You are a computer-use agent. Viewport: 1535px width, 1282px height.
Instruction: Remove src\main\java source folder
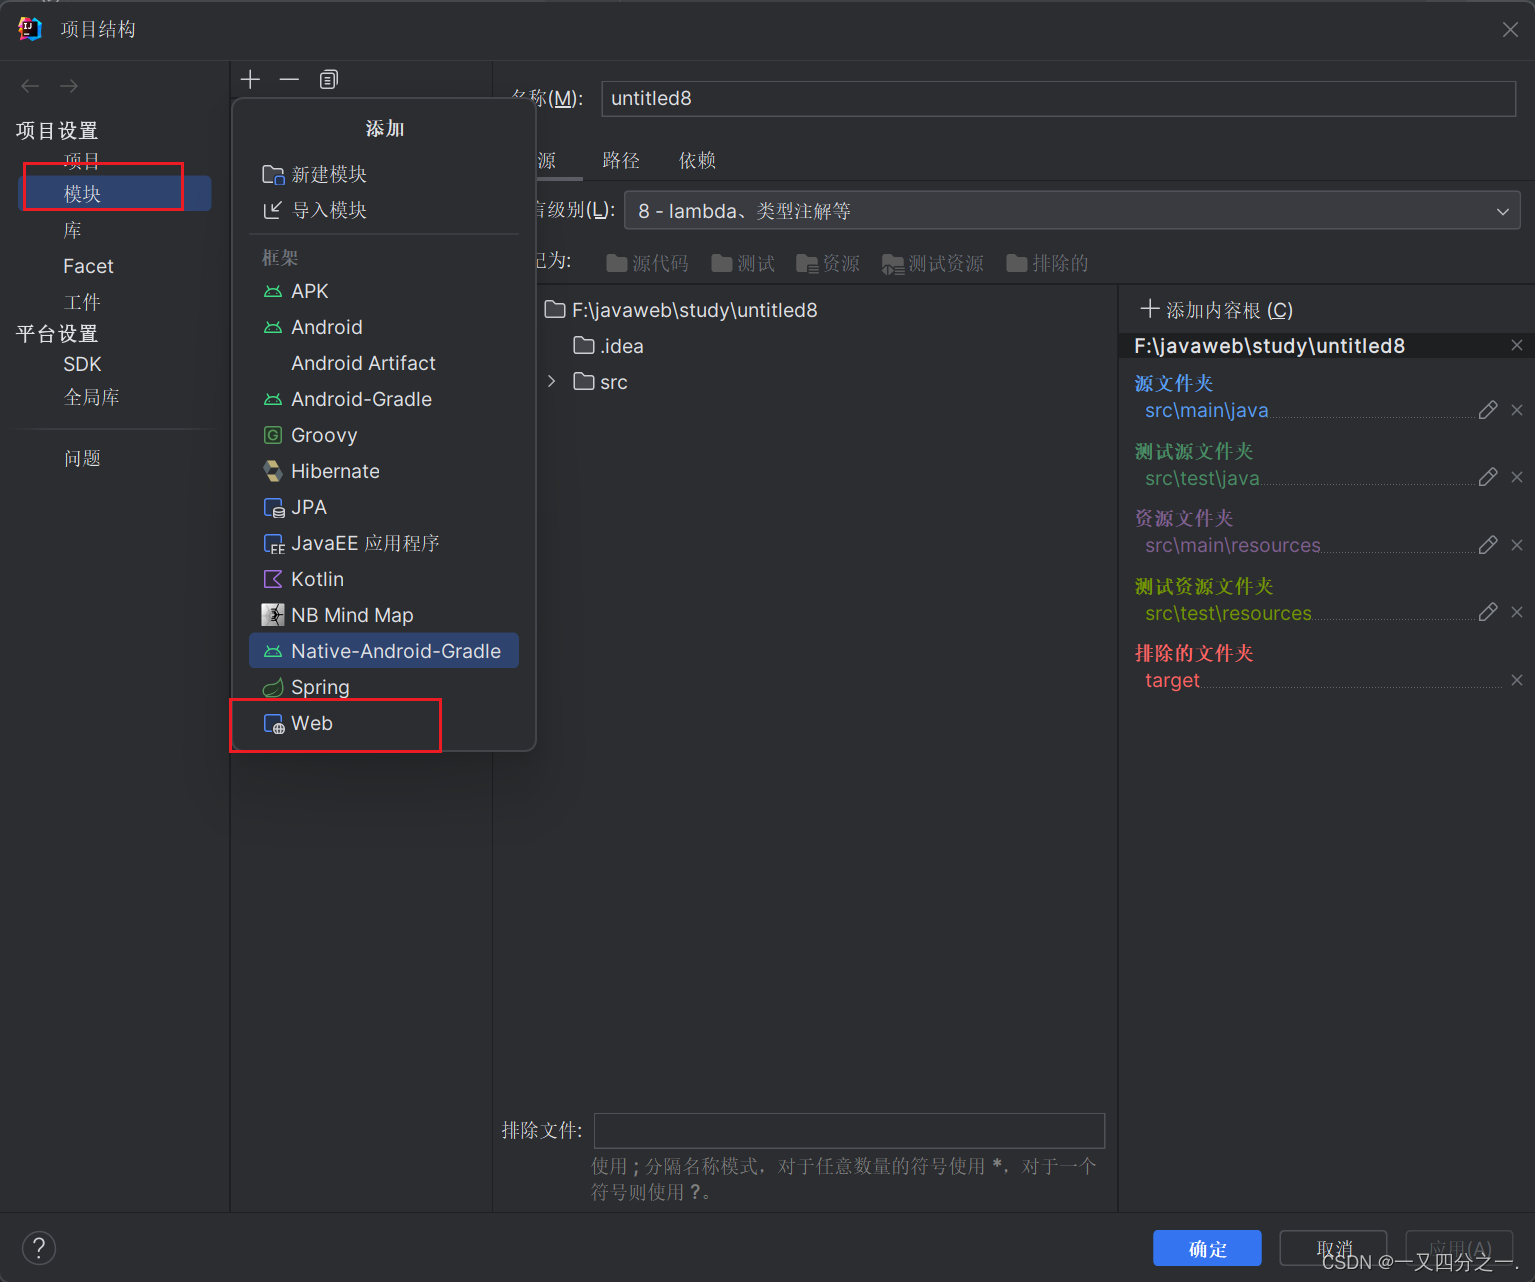point(1517,410)
